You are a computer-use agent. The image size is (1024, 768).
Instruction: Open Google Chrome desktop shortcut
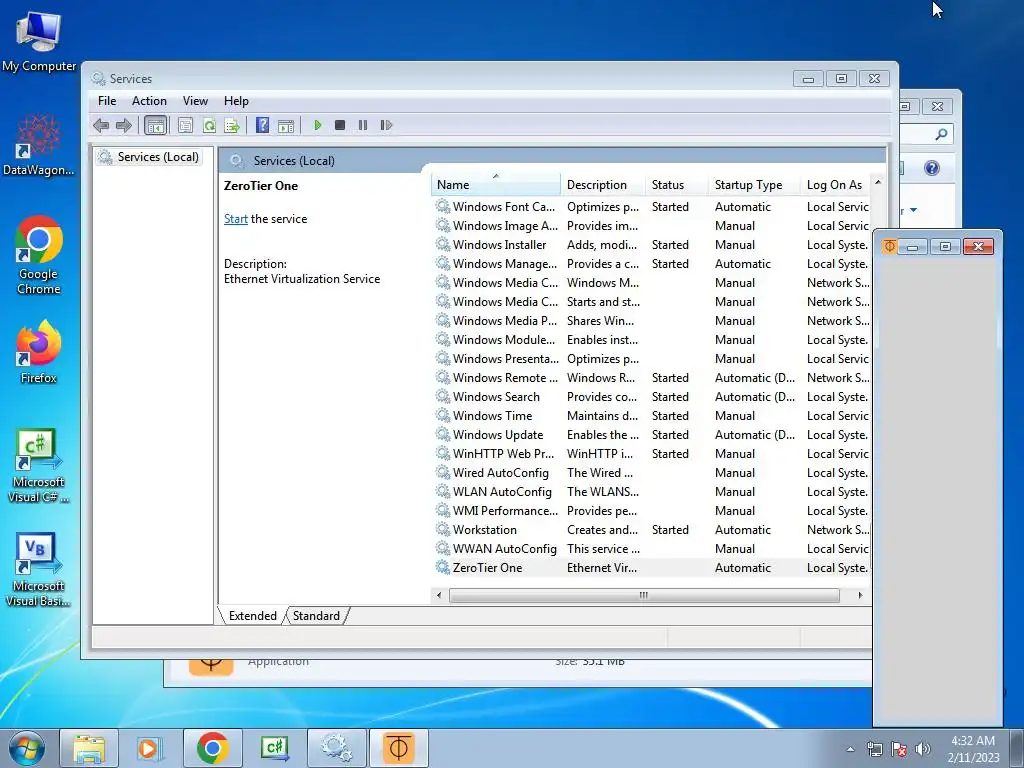pyautogui.click(x=39, y=256)
